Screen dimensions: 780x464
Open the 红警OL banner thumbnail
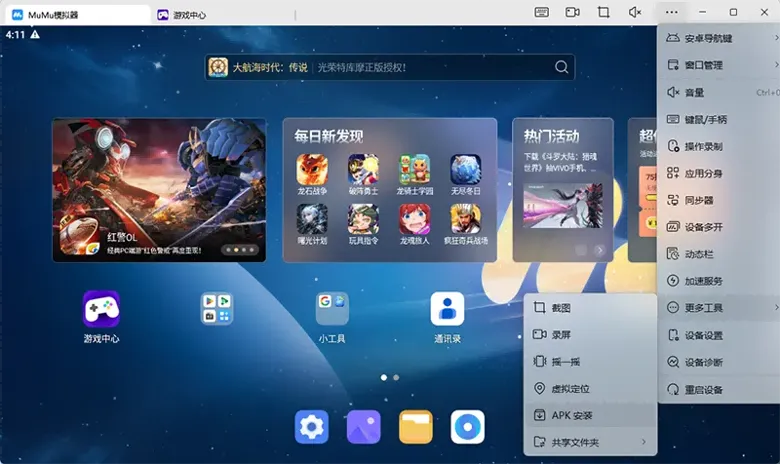pos(159,190)
